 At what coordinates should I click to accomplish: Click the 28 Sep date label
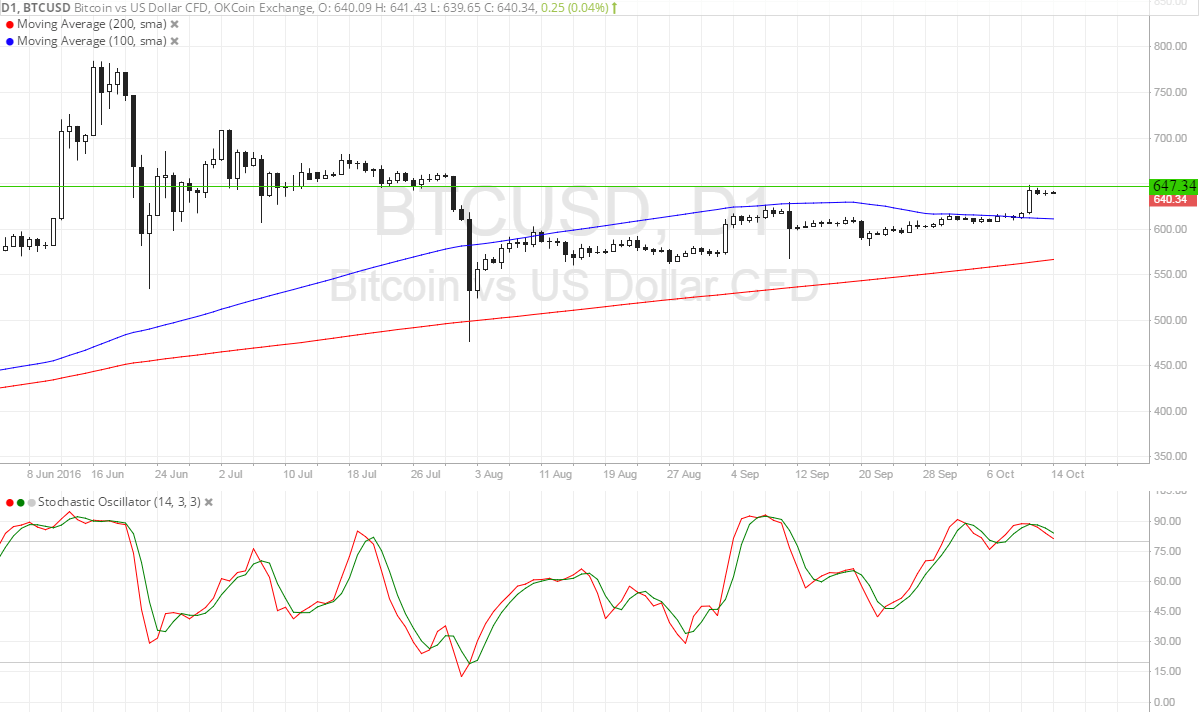pos(940,474)
